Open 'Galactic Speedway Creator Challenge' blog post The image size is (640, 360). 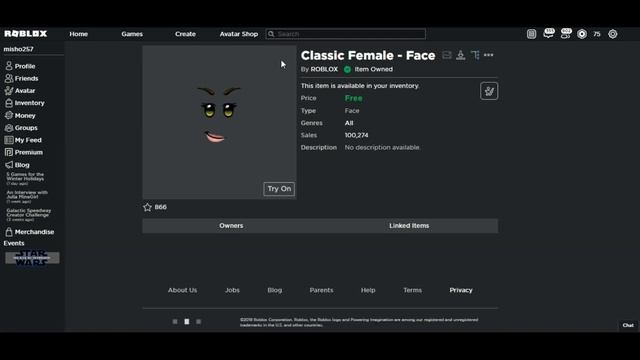(29, 212)
